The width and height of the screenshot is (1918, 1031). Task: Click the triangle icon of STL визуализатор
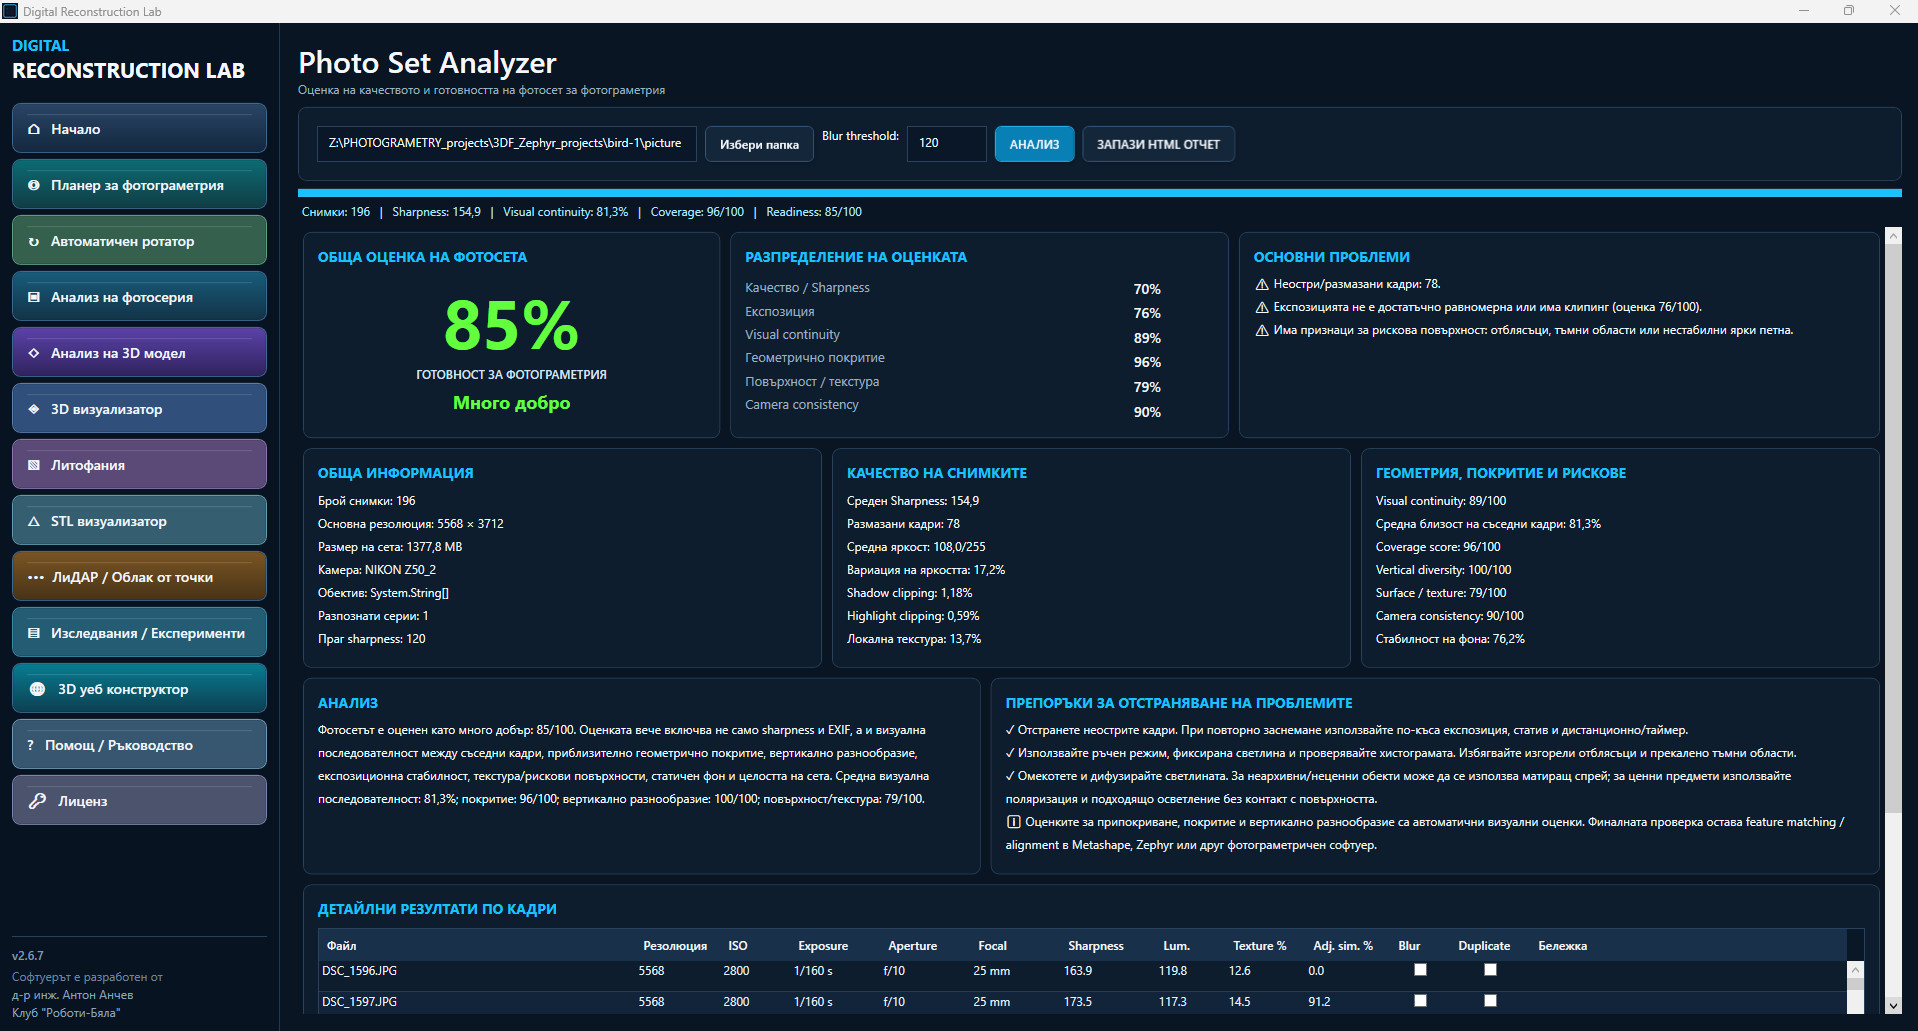pyautogui.click(x=34, y=521)
